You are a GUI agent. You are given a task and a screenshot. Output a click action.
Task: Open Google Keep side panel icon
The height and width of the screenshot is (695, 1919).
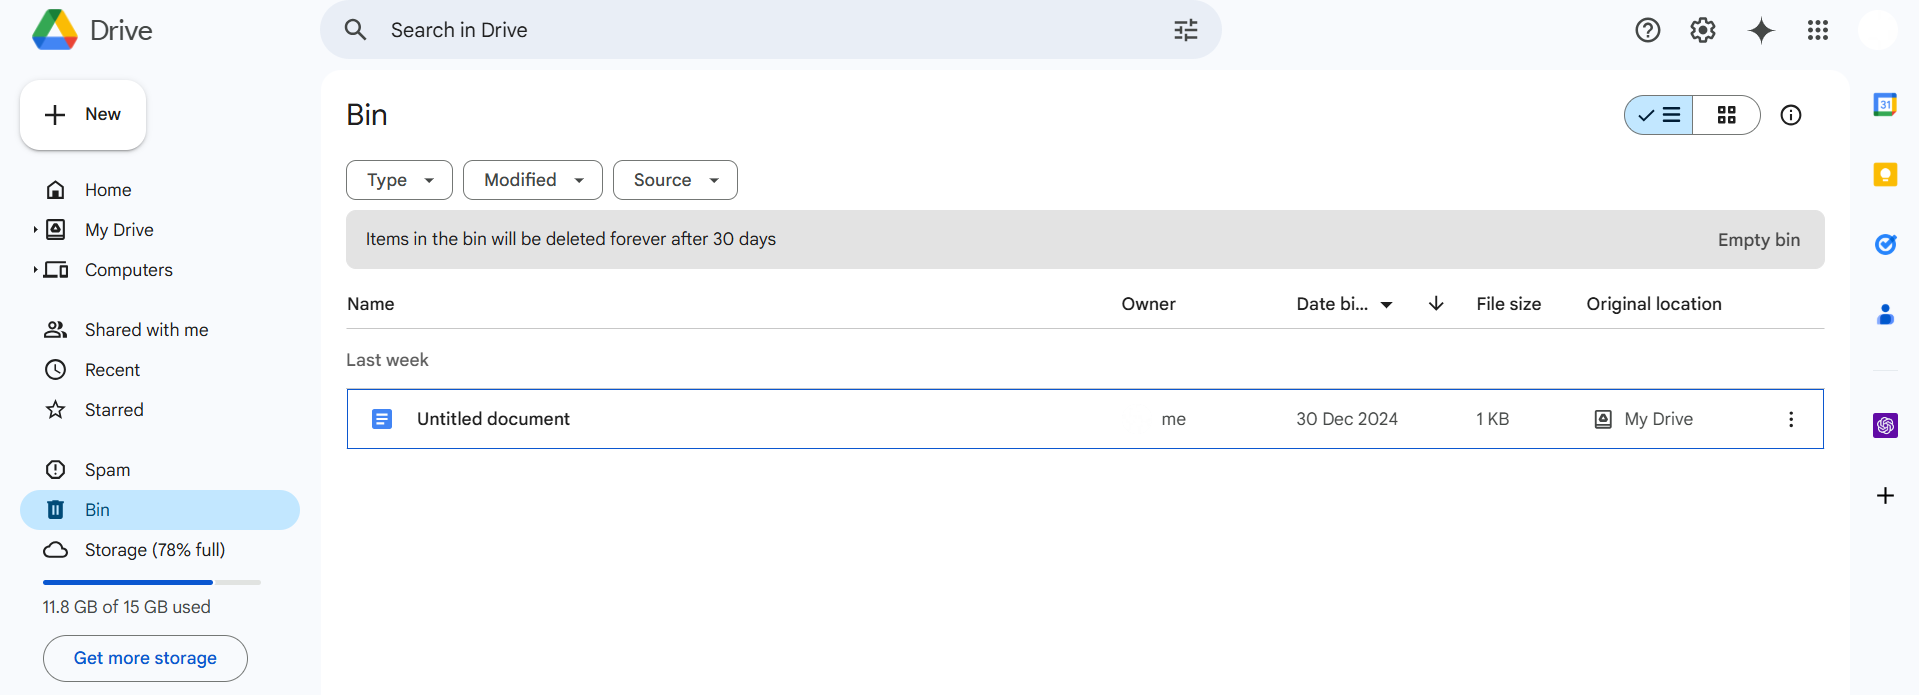click(x=1885, y=175)
